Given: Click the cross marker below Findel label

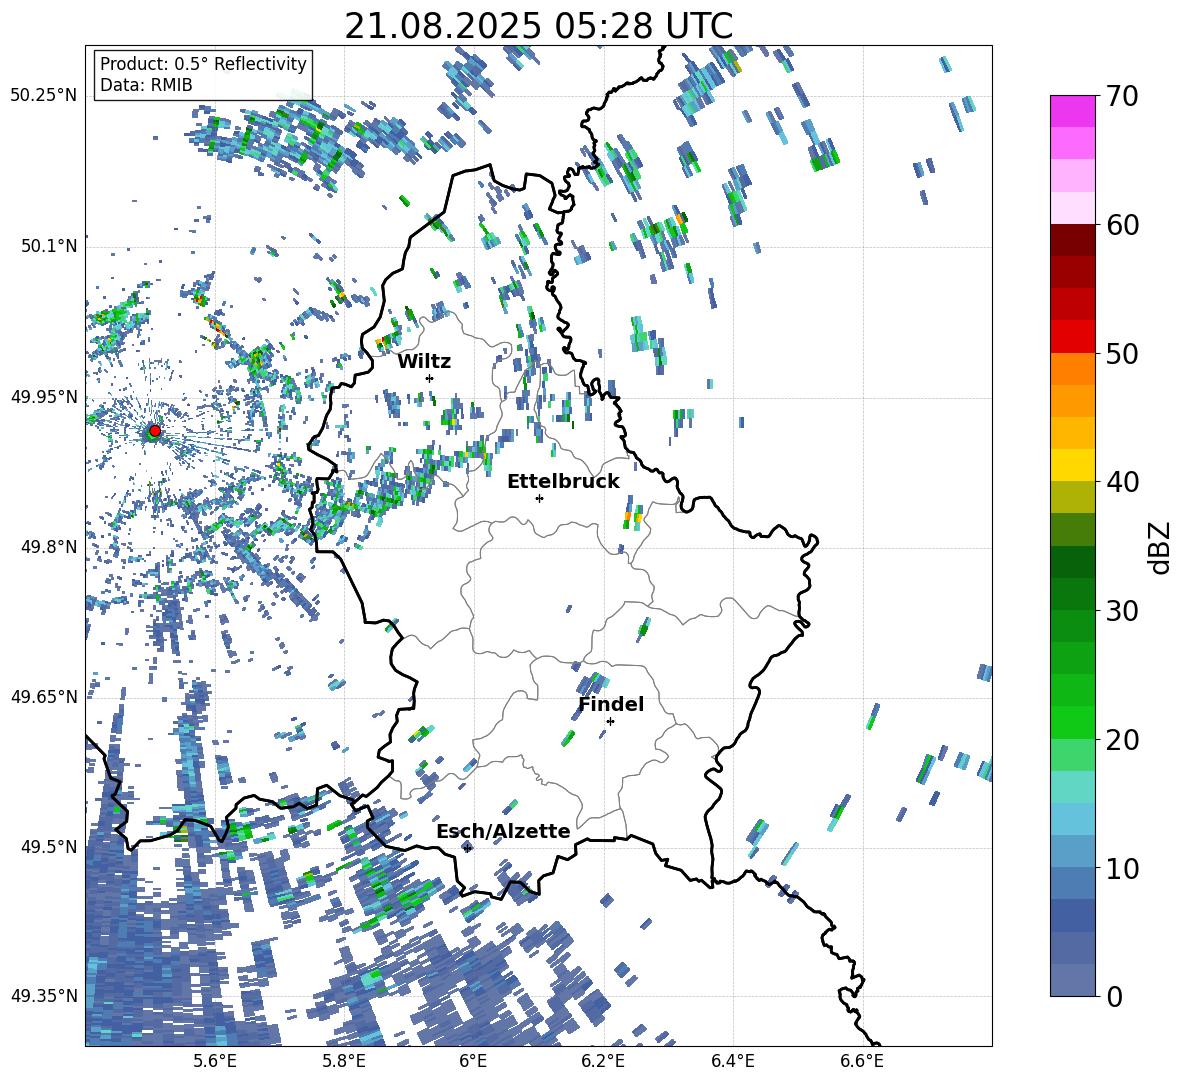Looking at the screenshot, I should click(x=610, y=722).
